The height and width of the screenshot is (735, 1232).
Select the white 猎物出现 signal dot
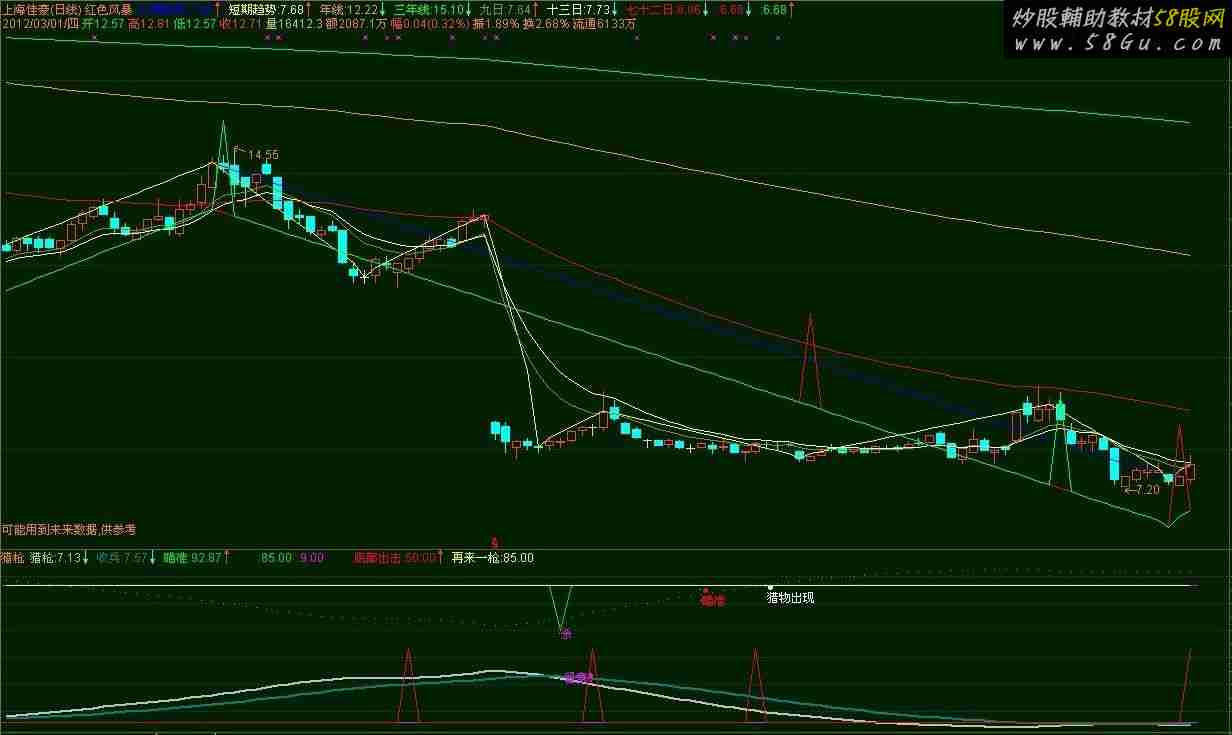click(x=770, y=587)
